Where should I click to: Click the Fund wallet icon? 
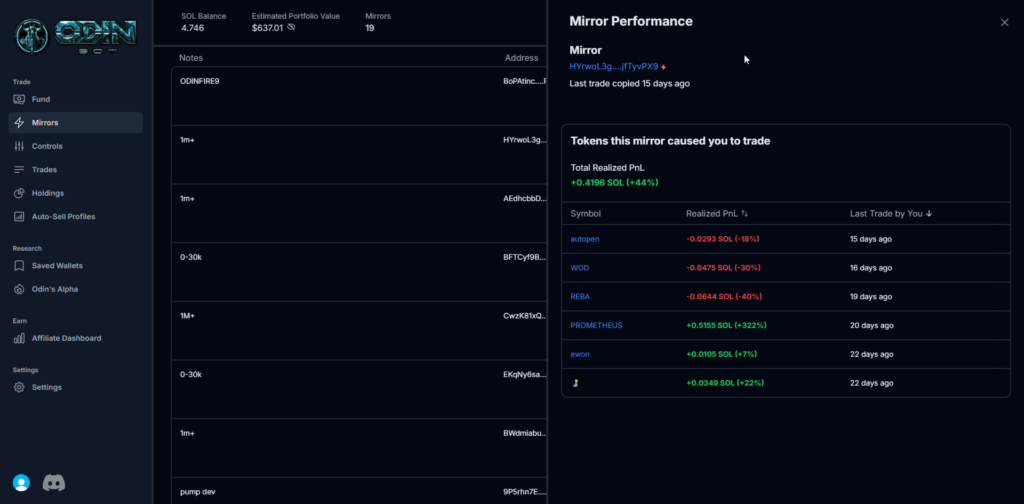click(20, 99)
